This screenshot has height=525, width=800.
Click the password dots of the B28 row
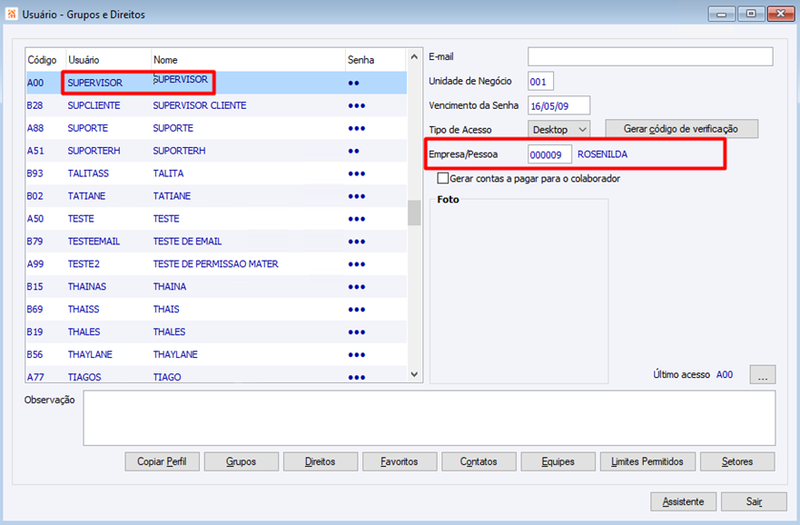[357, 106]
